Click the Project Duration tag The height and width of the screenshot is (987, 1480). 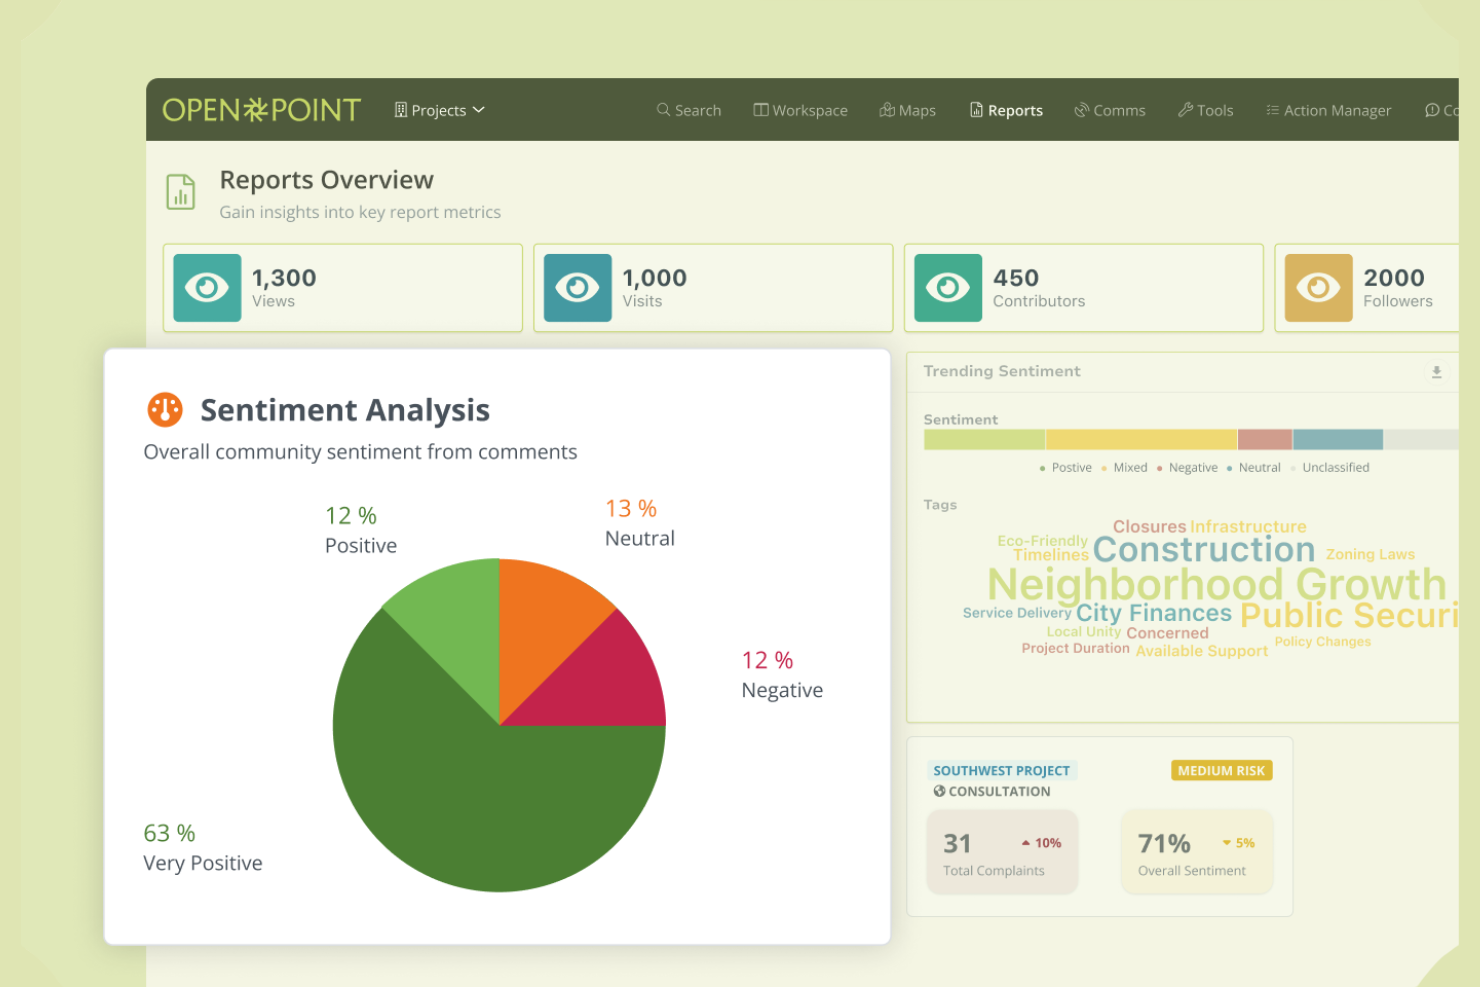click(x=1075, y=648)
